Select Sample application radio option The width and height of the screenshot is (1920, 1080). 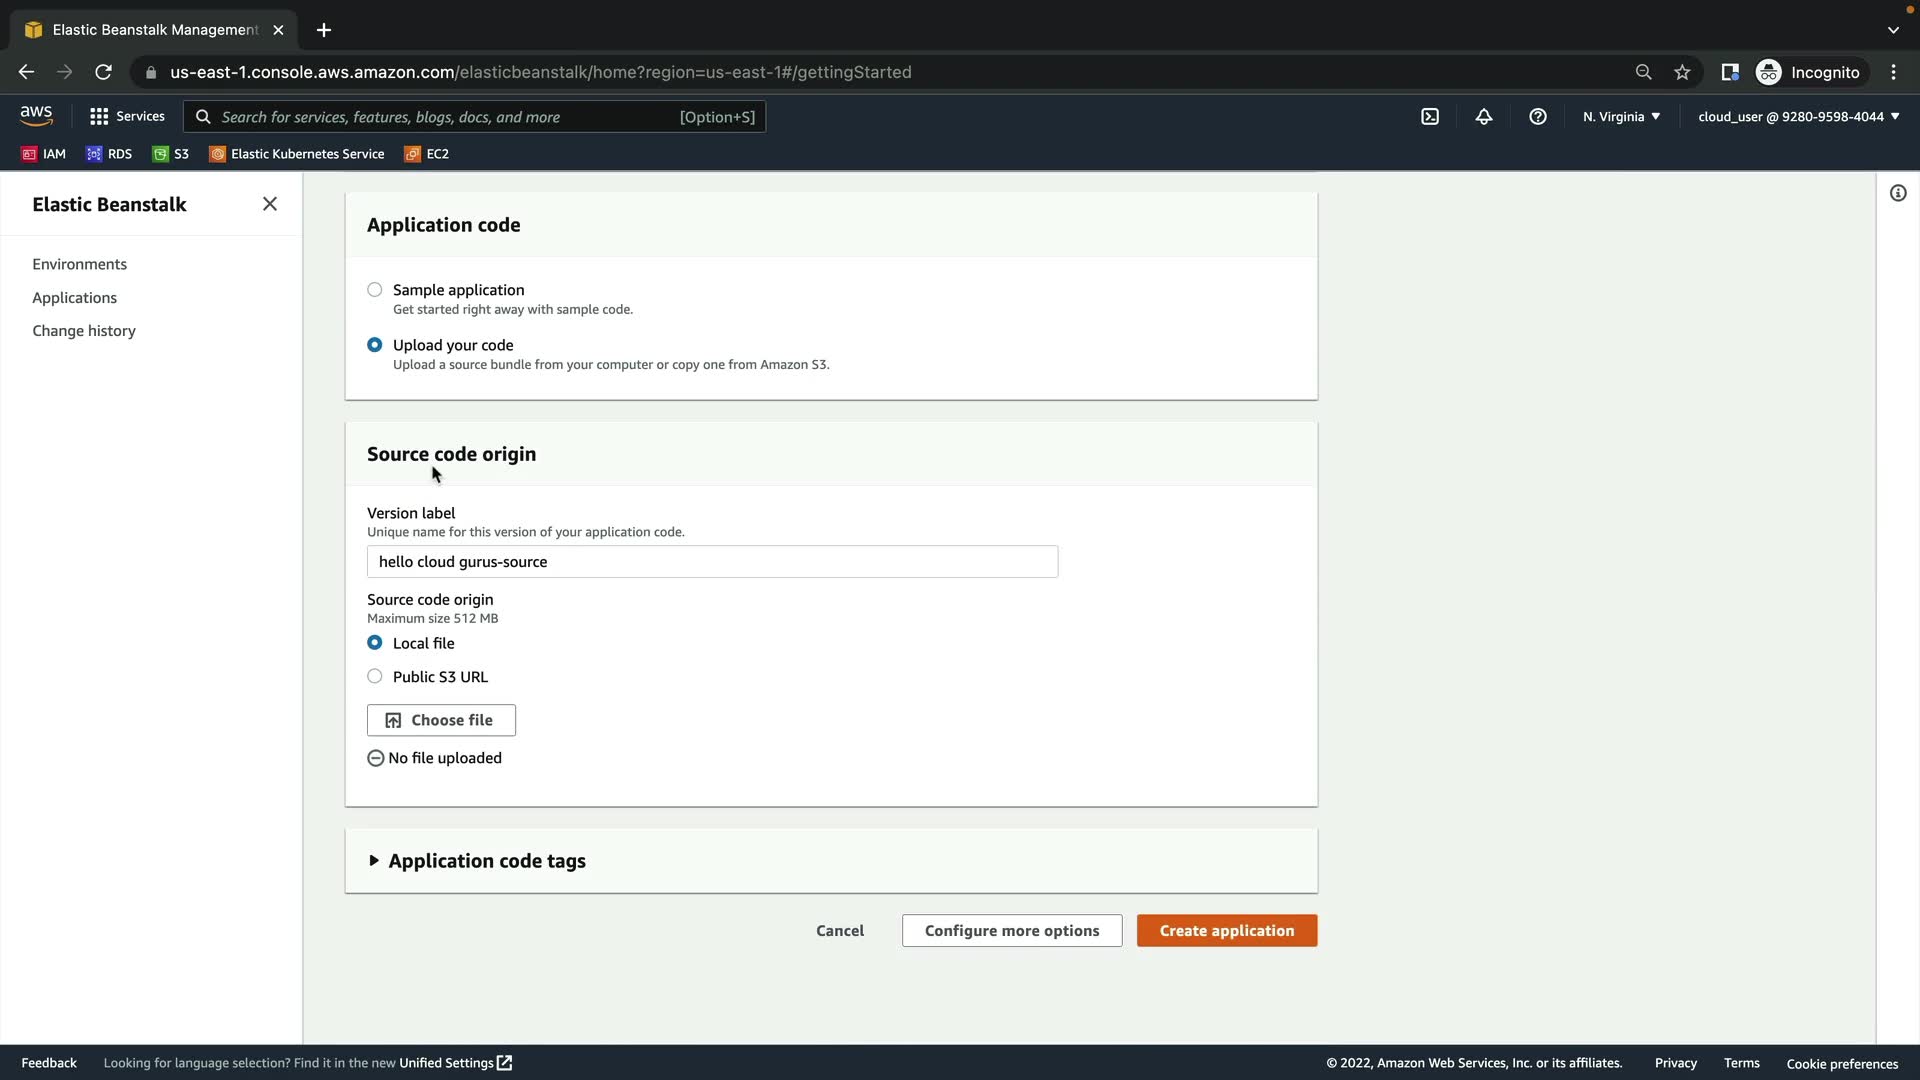pos(375,290)
